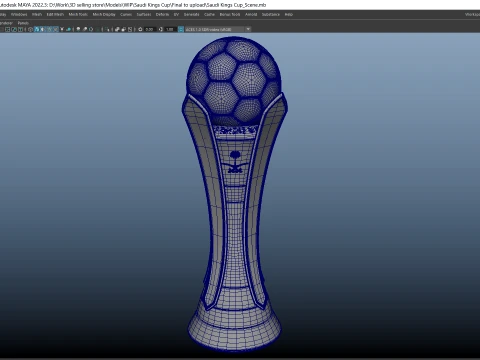Open the Mesh menu
The image size is (480, 360).
(x=37, y=14)
